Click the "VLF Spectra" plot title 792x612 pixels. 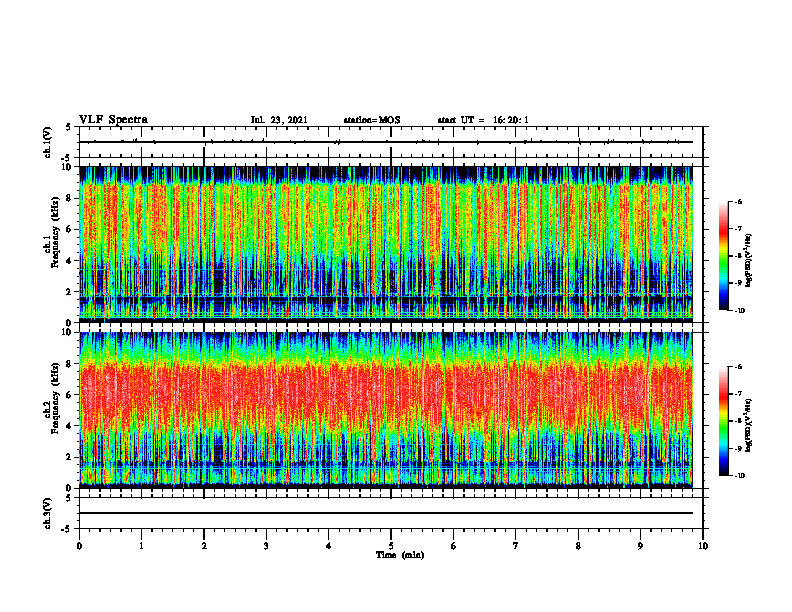pos(113,120)
